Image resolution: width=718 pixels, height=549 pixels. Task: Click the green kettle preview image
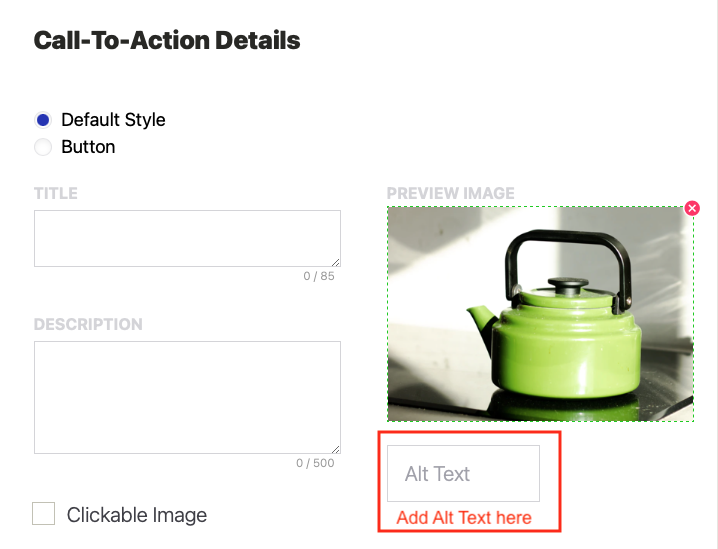[540, 314]
